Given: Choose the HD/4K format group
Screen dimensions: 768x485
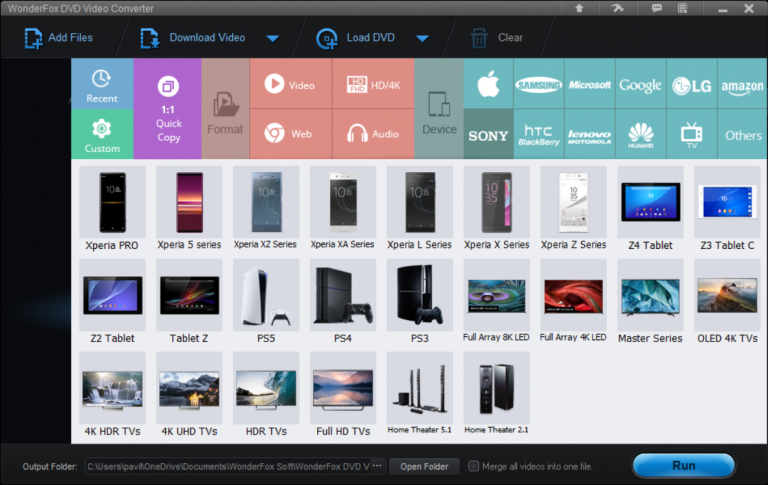Looking at the screenshot, I should click(x=373, y=84).
